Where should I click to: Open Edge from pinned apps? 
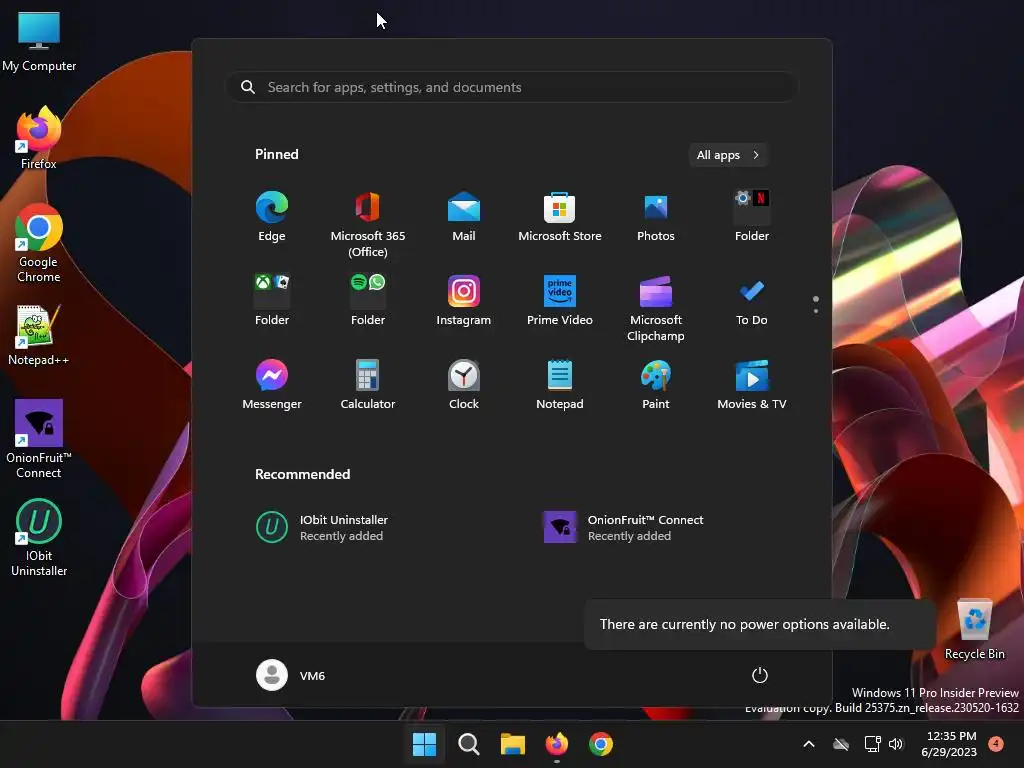tap(272, 217)
